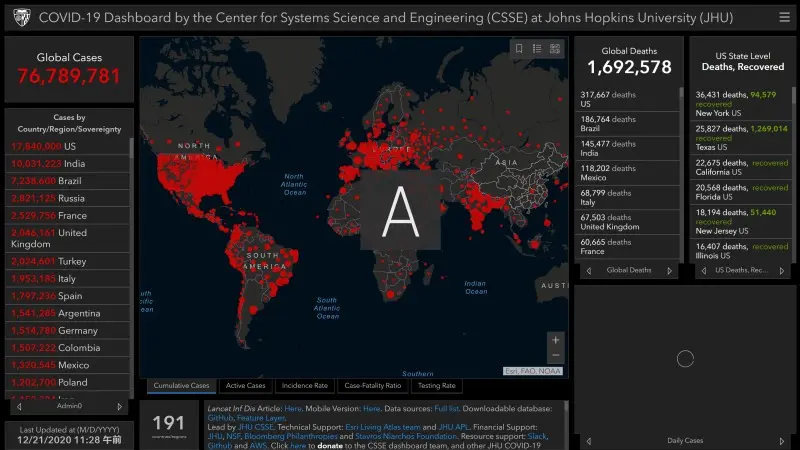Screen dimensions: 800x450
Task: Open the Bloomberg Philanthropies link
Action: tap(291, 436)
